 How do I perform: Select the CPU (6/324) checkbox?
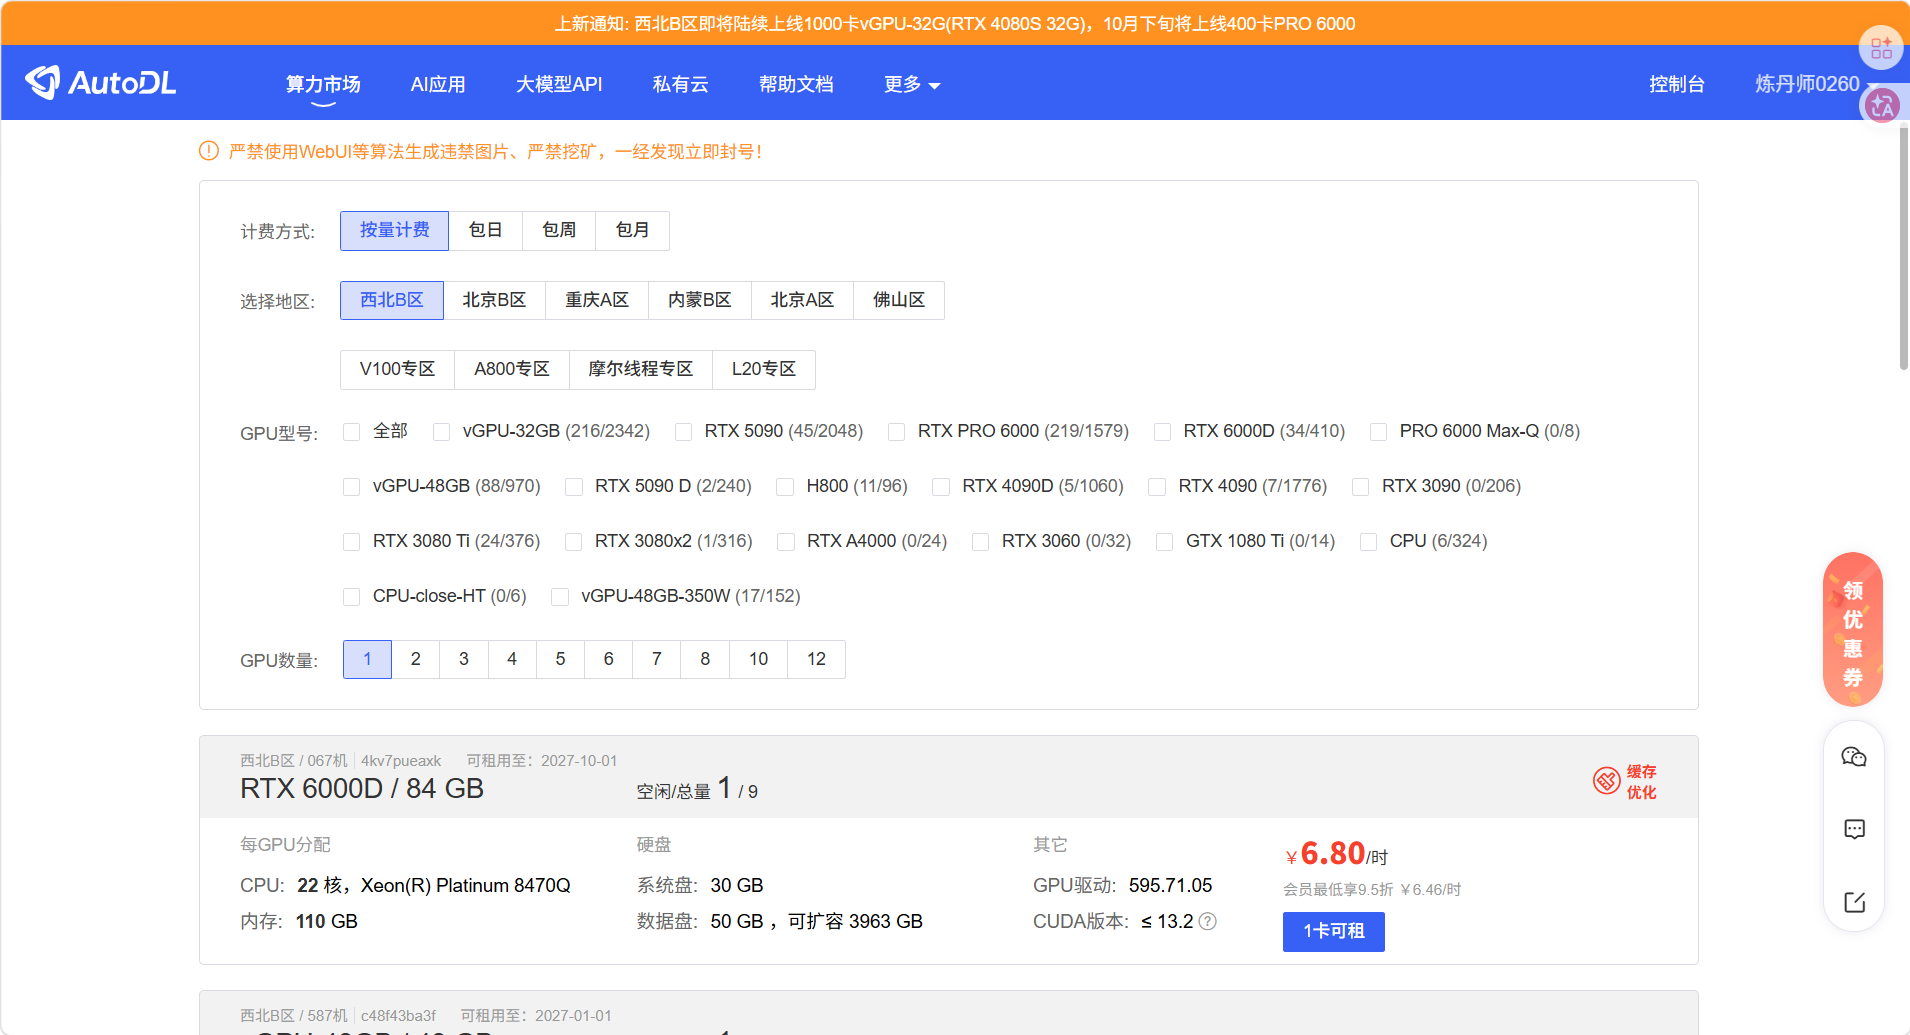(x=1368, y=542)
